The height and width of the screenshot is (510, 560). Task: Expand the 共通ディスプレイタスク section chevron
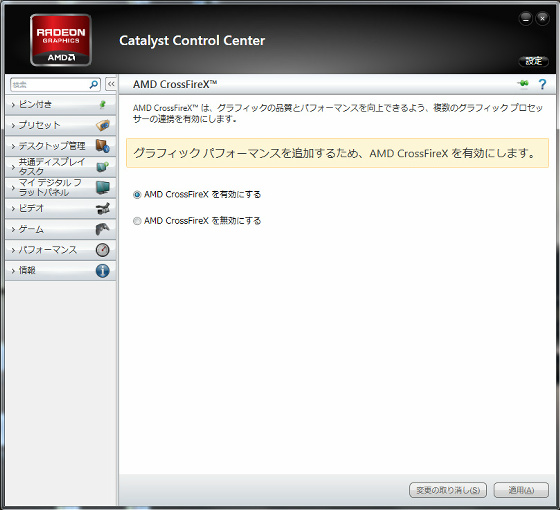pyautogui.click(x=13, y=167)
